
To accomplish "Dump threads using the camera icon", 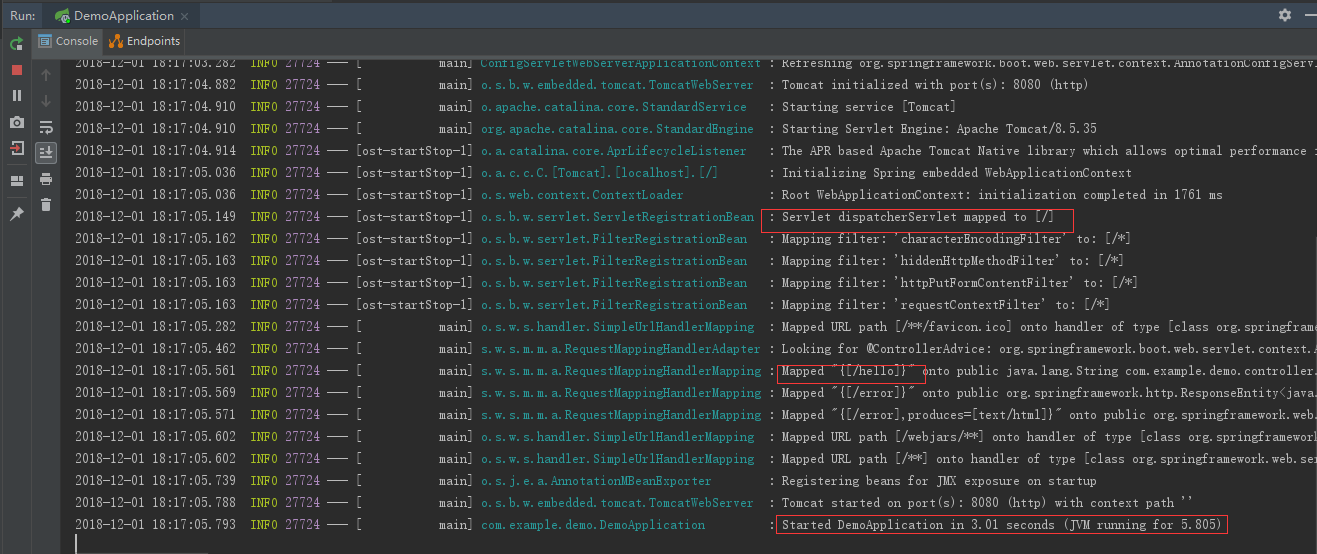I will [x=16, y=122].
